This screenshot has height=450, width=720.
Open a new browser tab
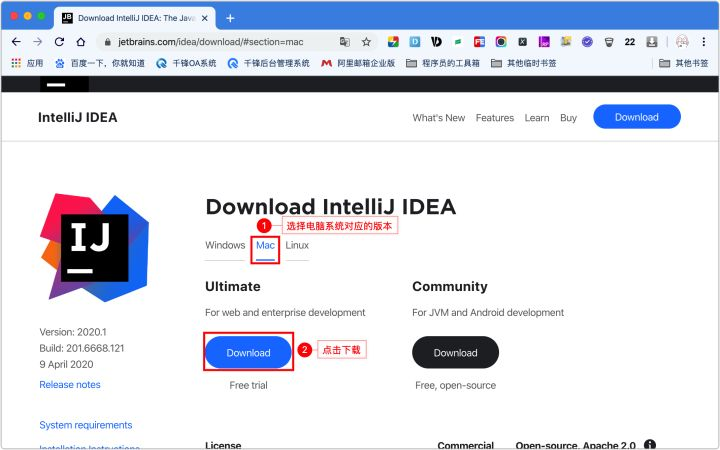tap(230, 18)
